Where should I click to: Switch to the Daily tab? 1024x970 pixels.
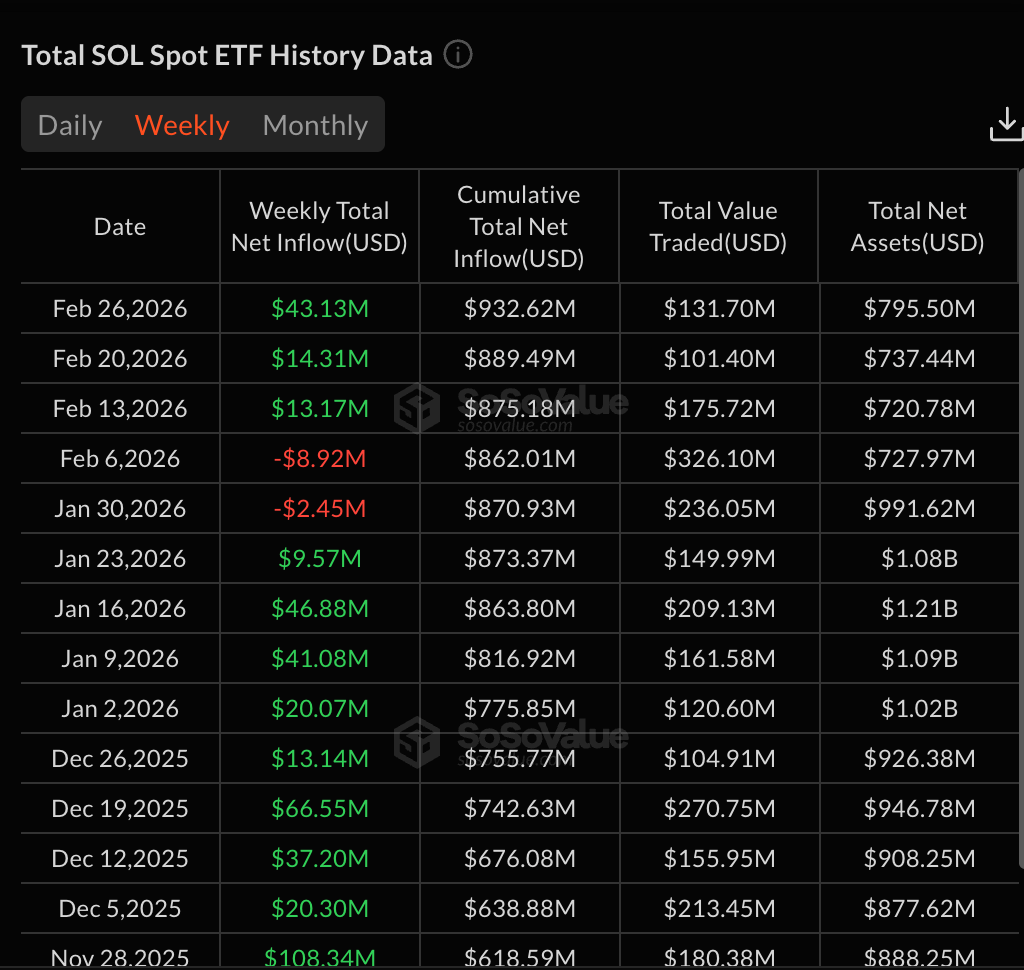pos(70,125)
